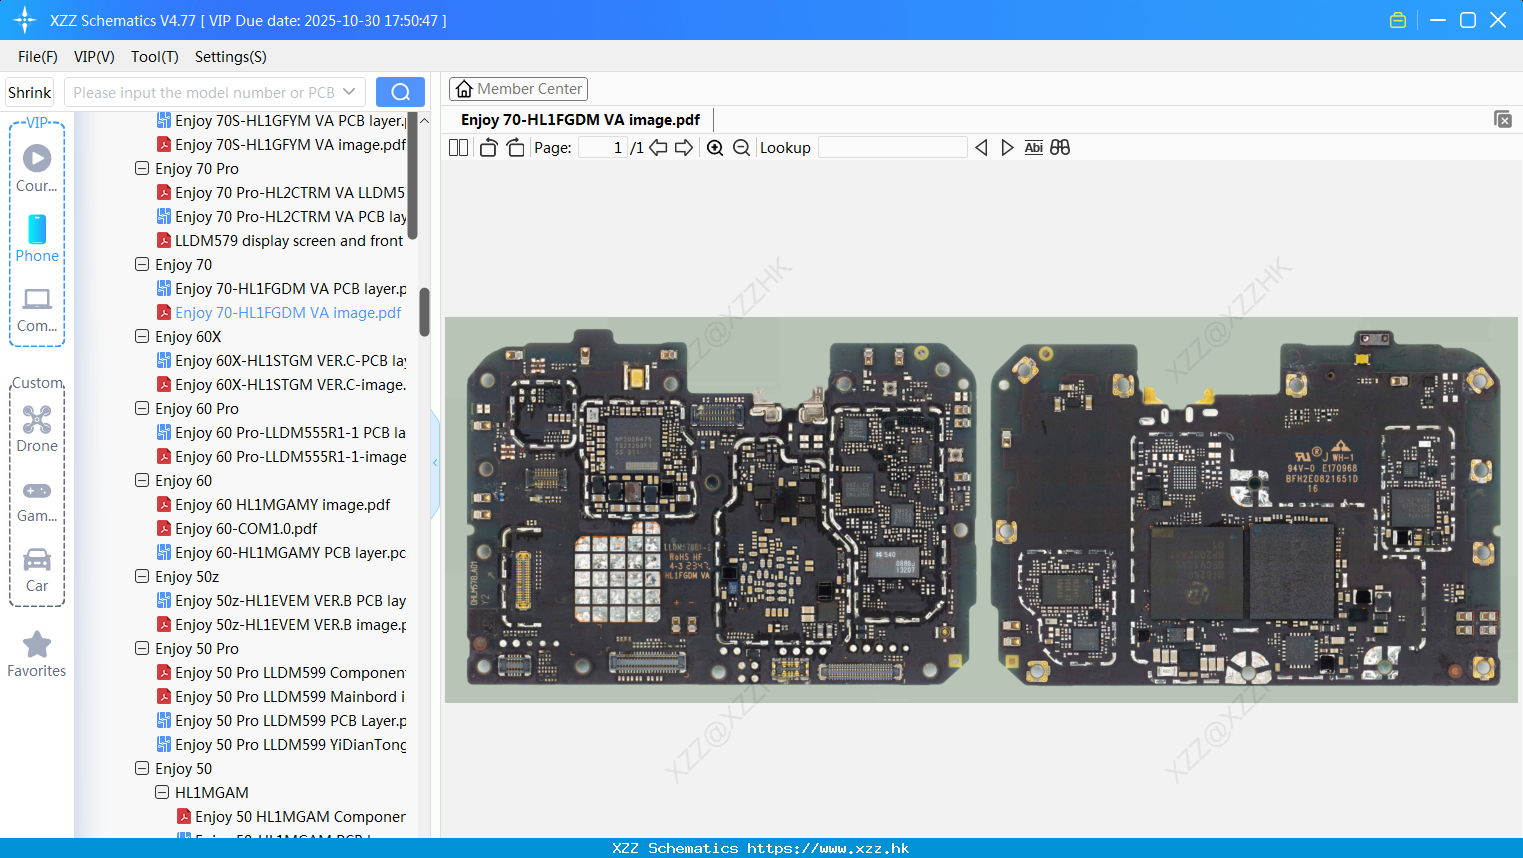Collapse the side panel using the edge handle
Image resolution: width=1523 pixels, height=858 pixels.
tap(435, 462)
